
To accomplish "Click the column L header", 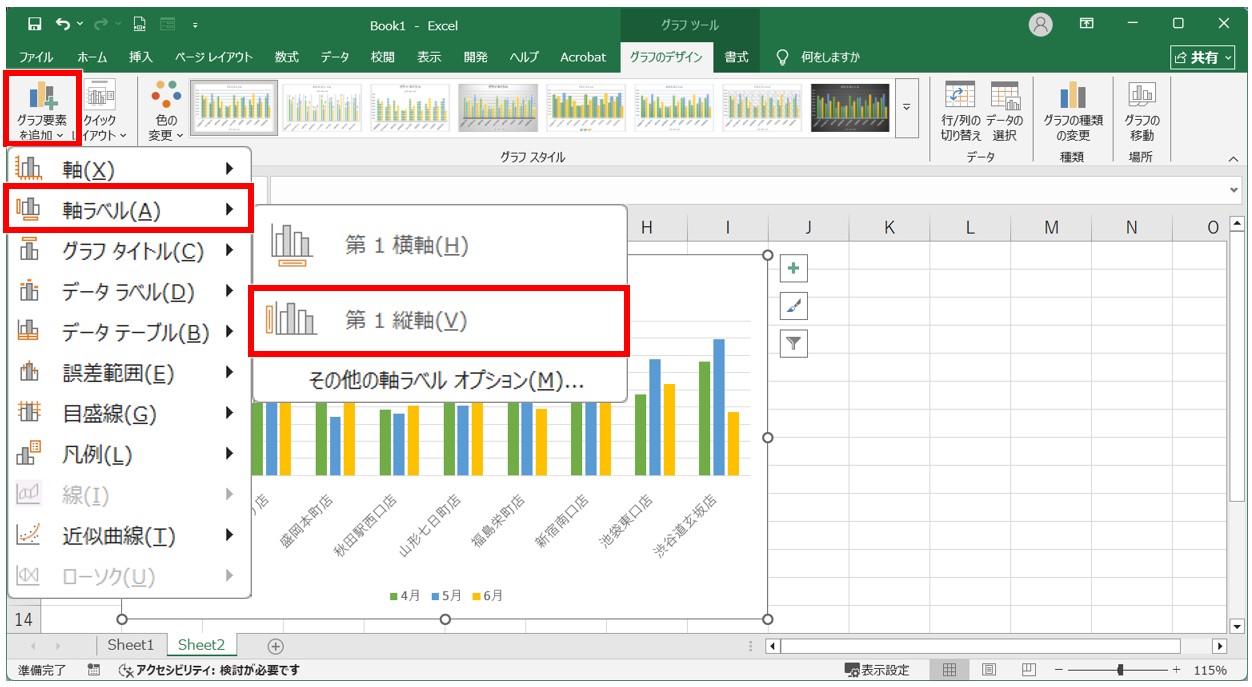I will coord(970,228).
